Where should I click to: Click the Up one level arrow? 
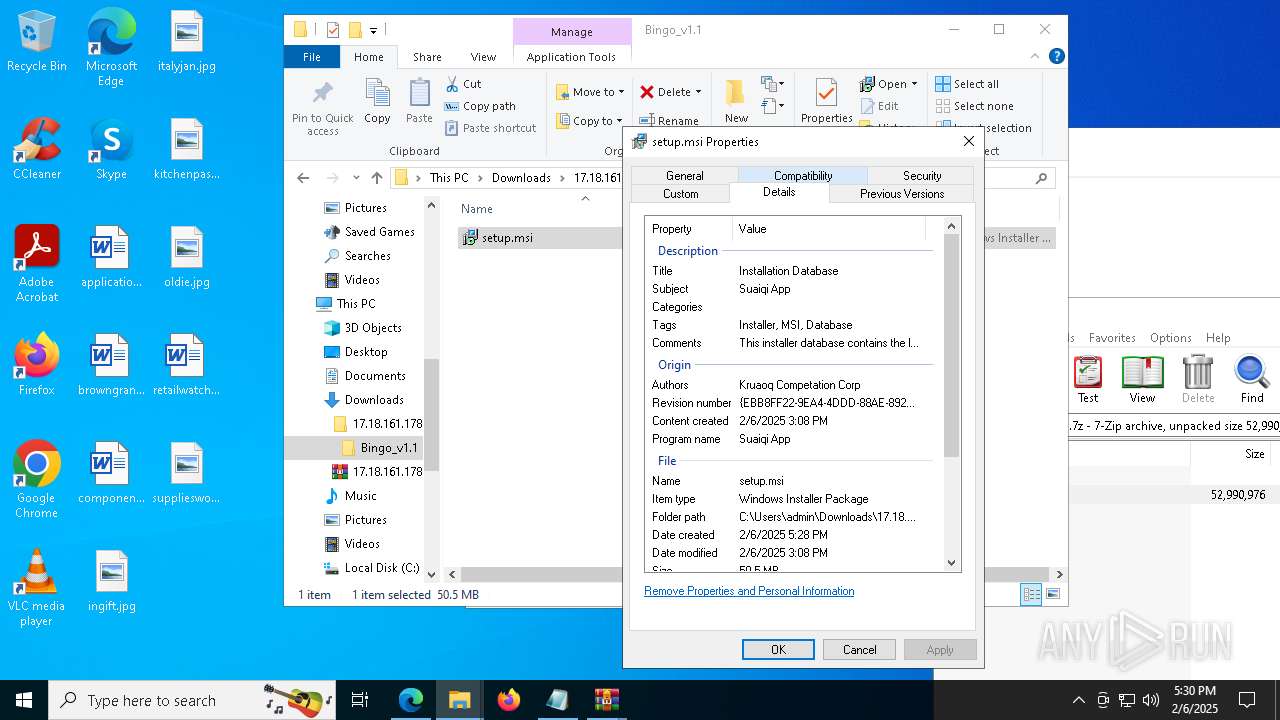click(377, 178)
